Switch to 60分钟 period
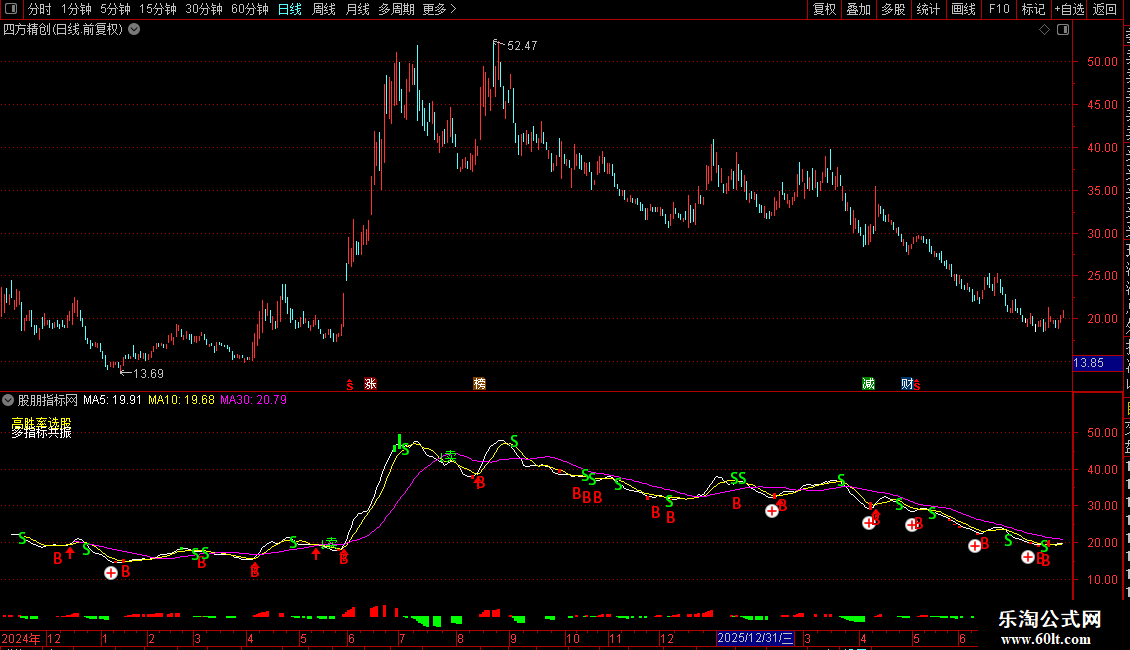 (x=250, y=9)
